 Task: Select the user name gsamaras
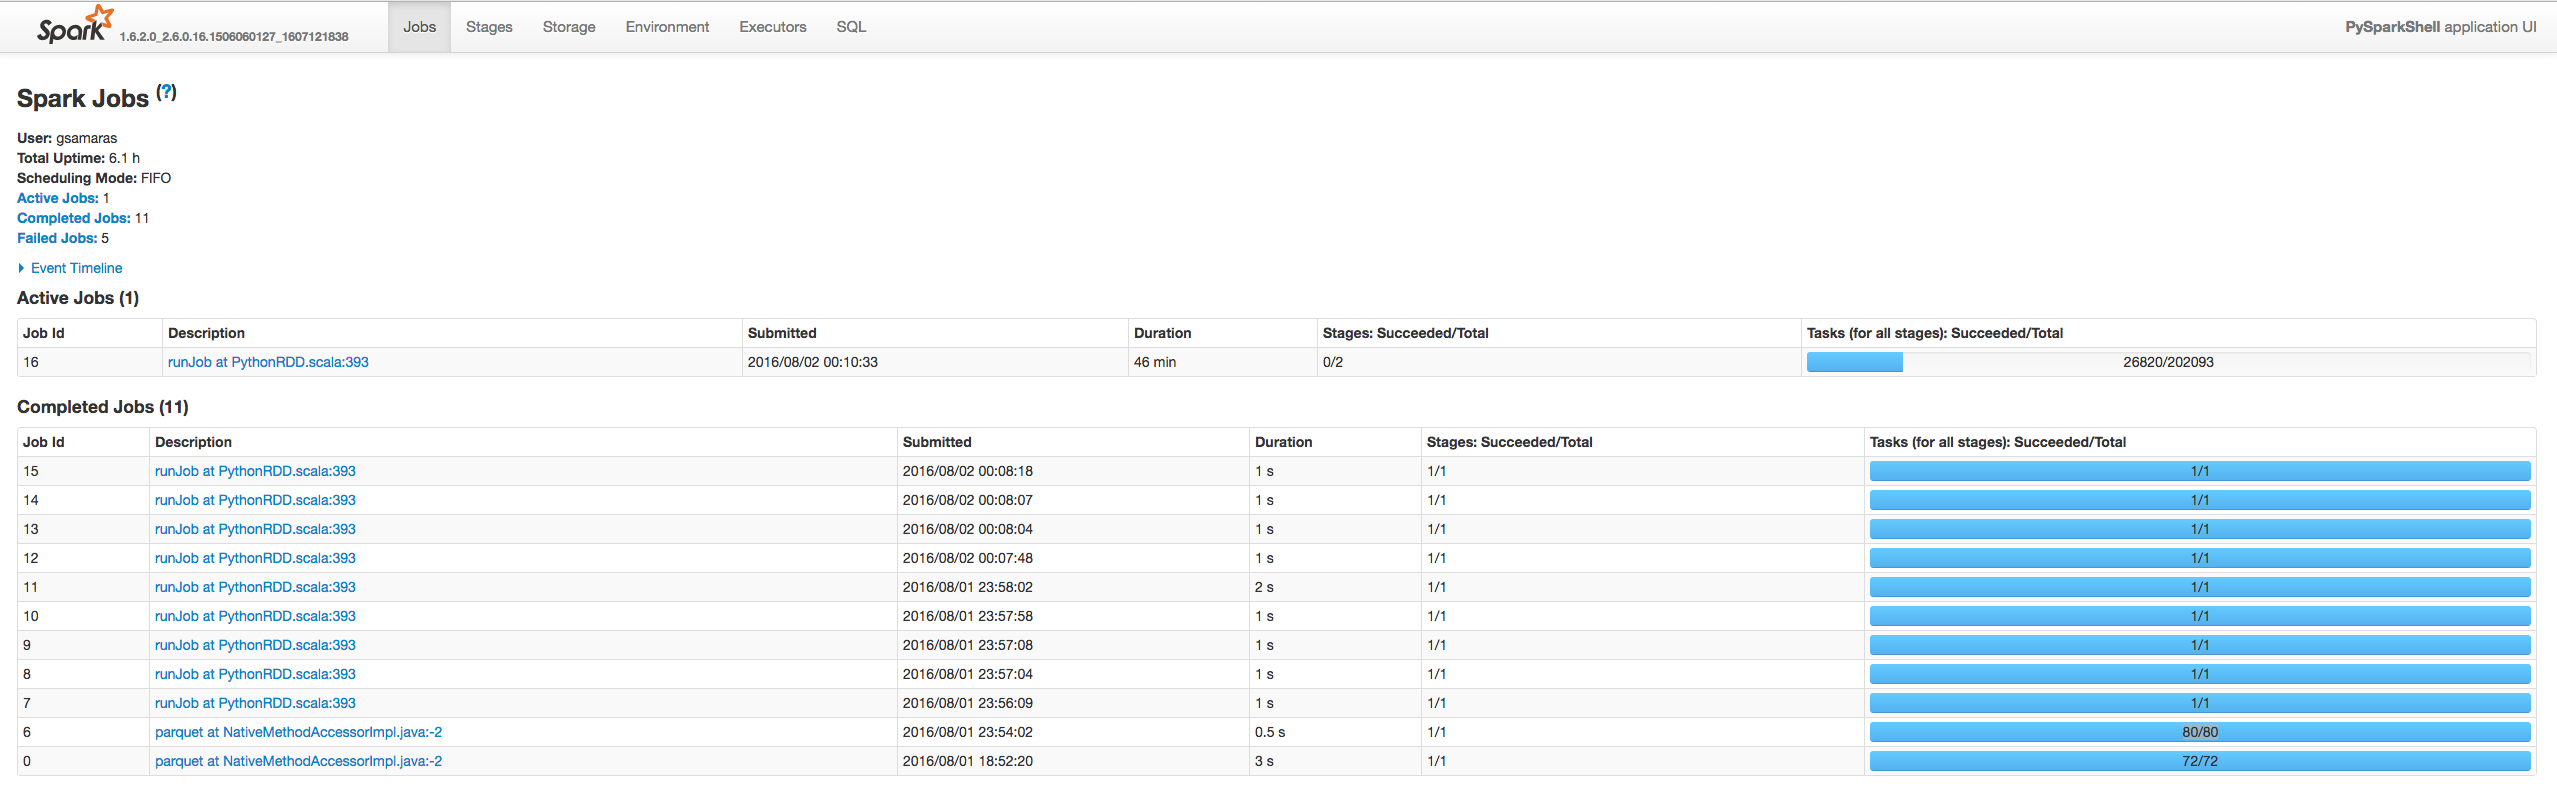(x=86, y=138)
